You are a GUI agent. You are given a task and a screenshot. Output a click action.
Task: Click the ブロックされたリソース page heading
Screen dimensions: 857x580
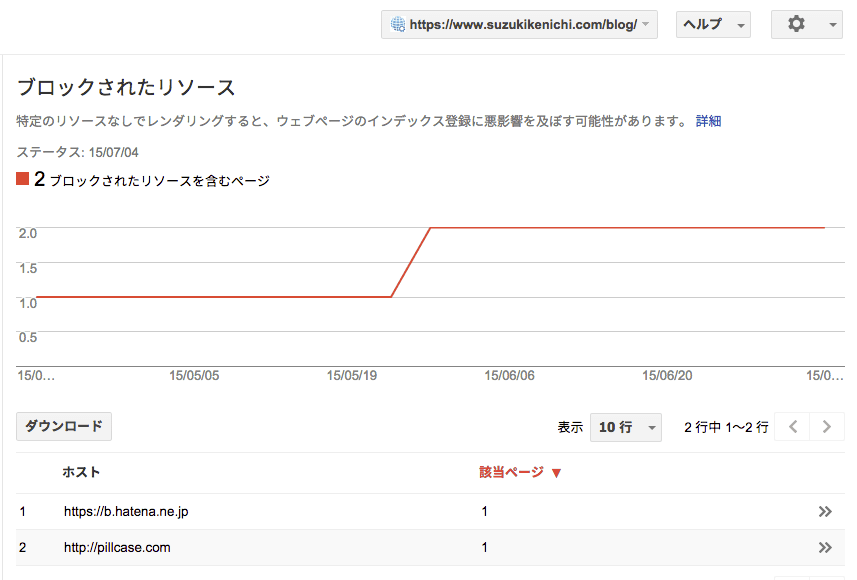126,87
